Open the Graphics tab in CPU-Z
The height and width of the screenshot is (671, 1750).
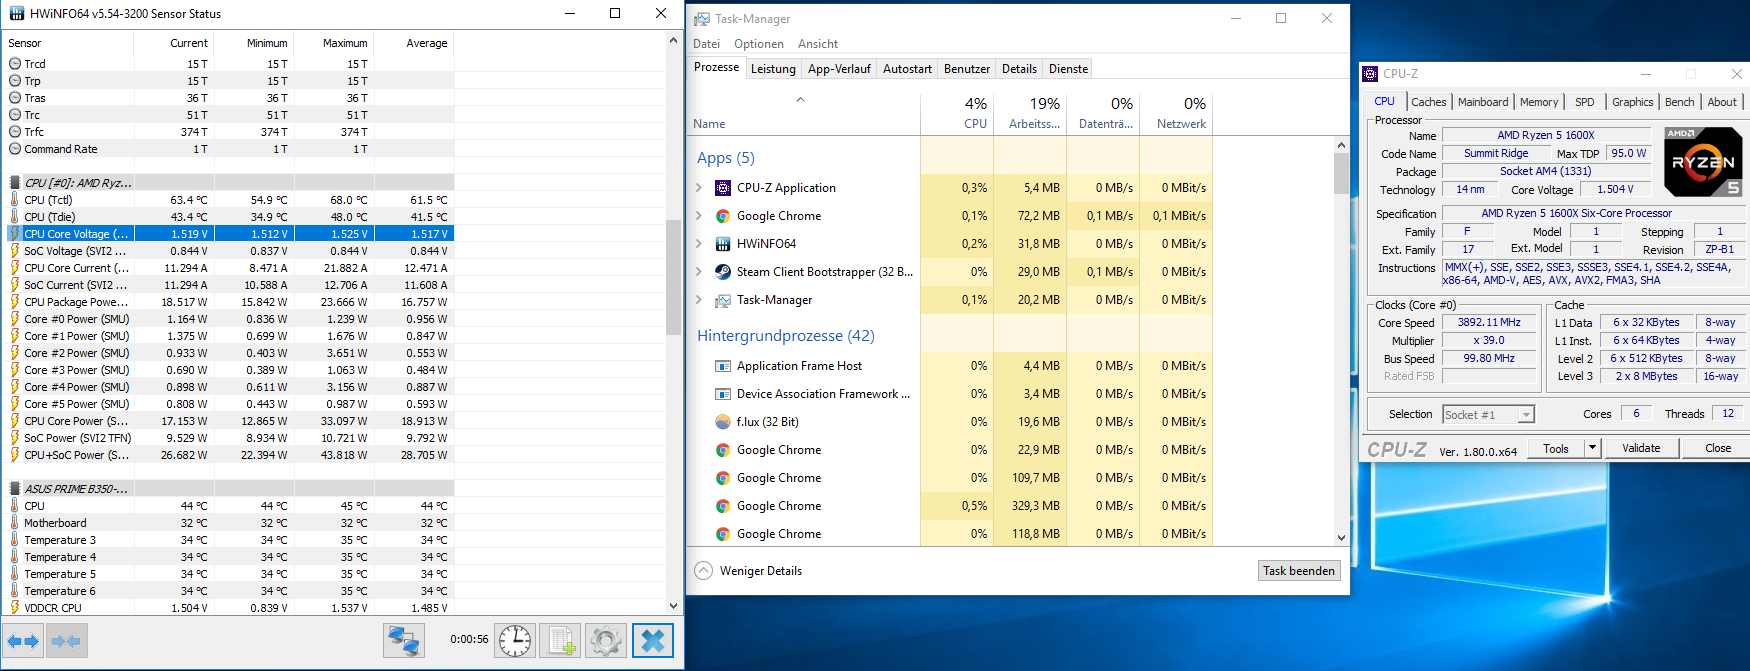click(1632, 102)
